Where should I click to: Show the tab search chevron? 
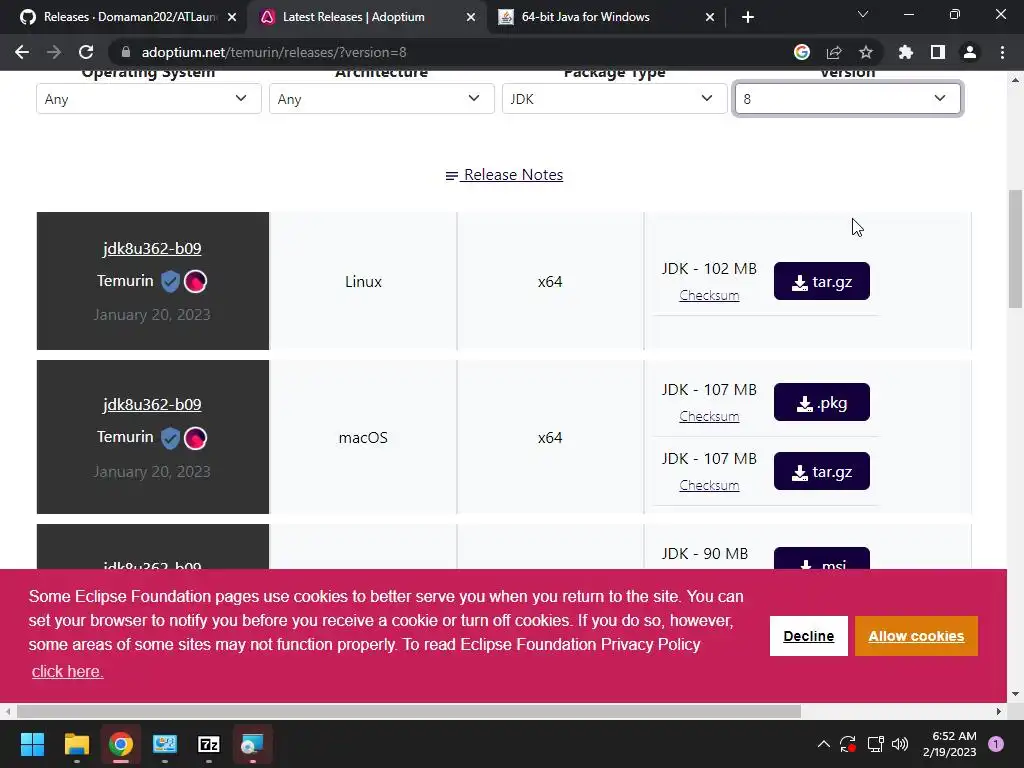pos(863,14)
